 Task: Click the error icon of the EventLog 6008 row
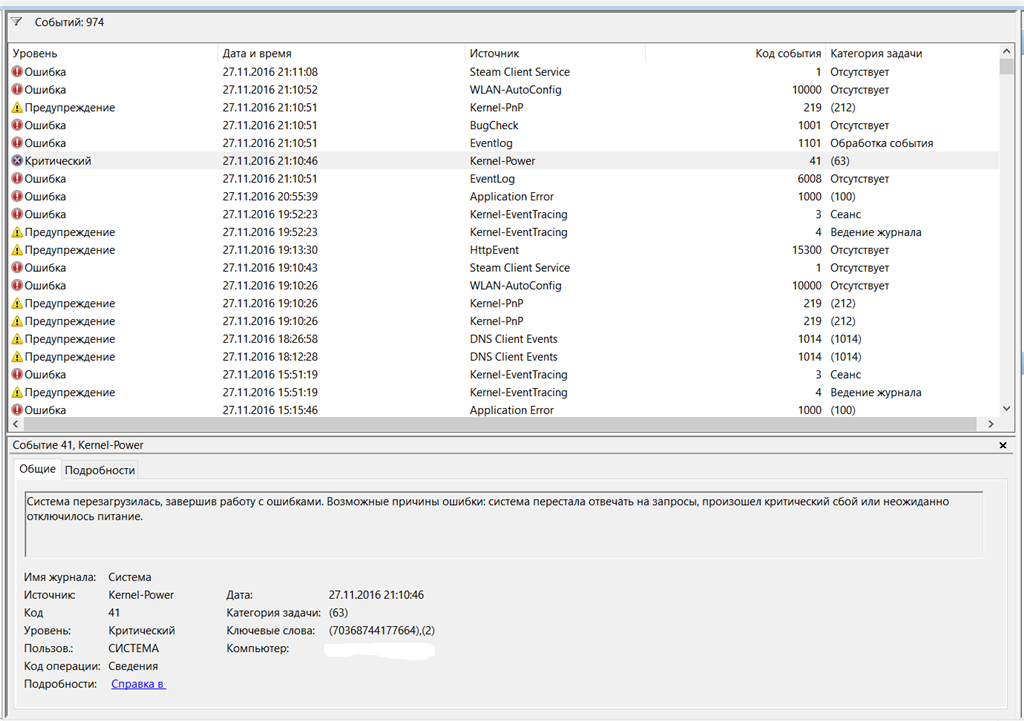tap(17, 178)
